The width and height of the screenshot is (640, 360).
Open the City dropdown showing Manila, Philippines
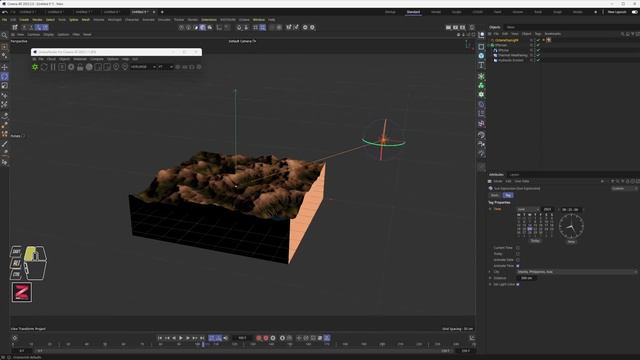tap(577, 272)
